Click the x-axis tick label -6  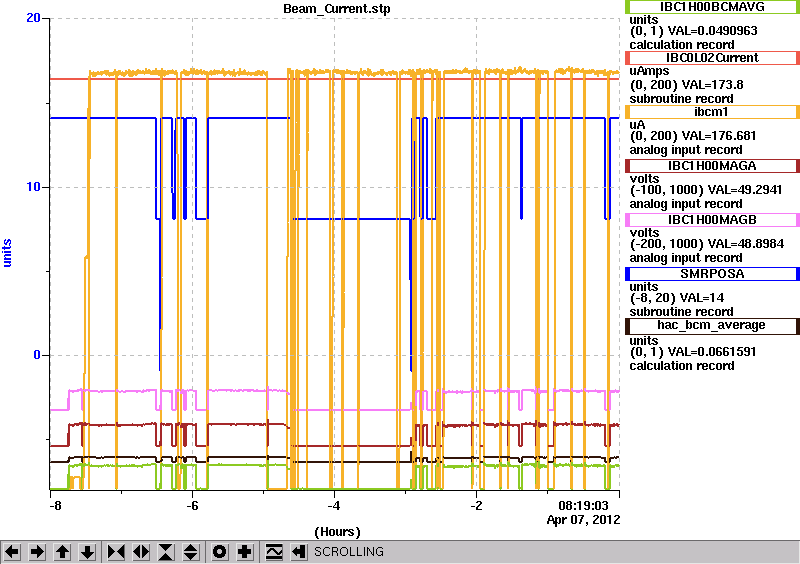coord(192,506)
